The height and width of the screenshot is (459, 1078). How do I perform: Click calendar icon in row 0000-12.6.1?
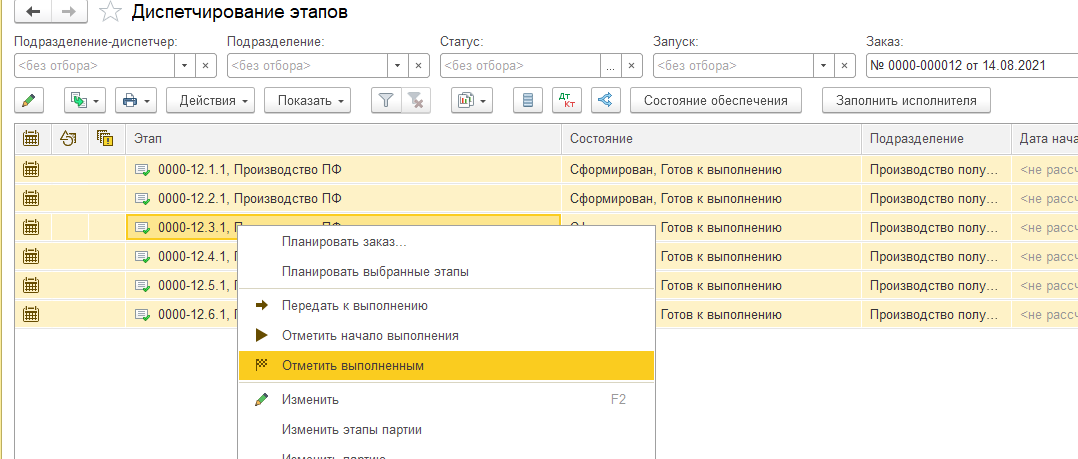pyautogui.click(x=32, y=314)
